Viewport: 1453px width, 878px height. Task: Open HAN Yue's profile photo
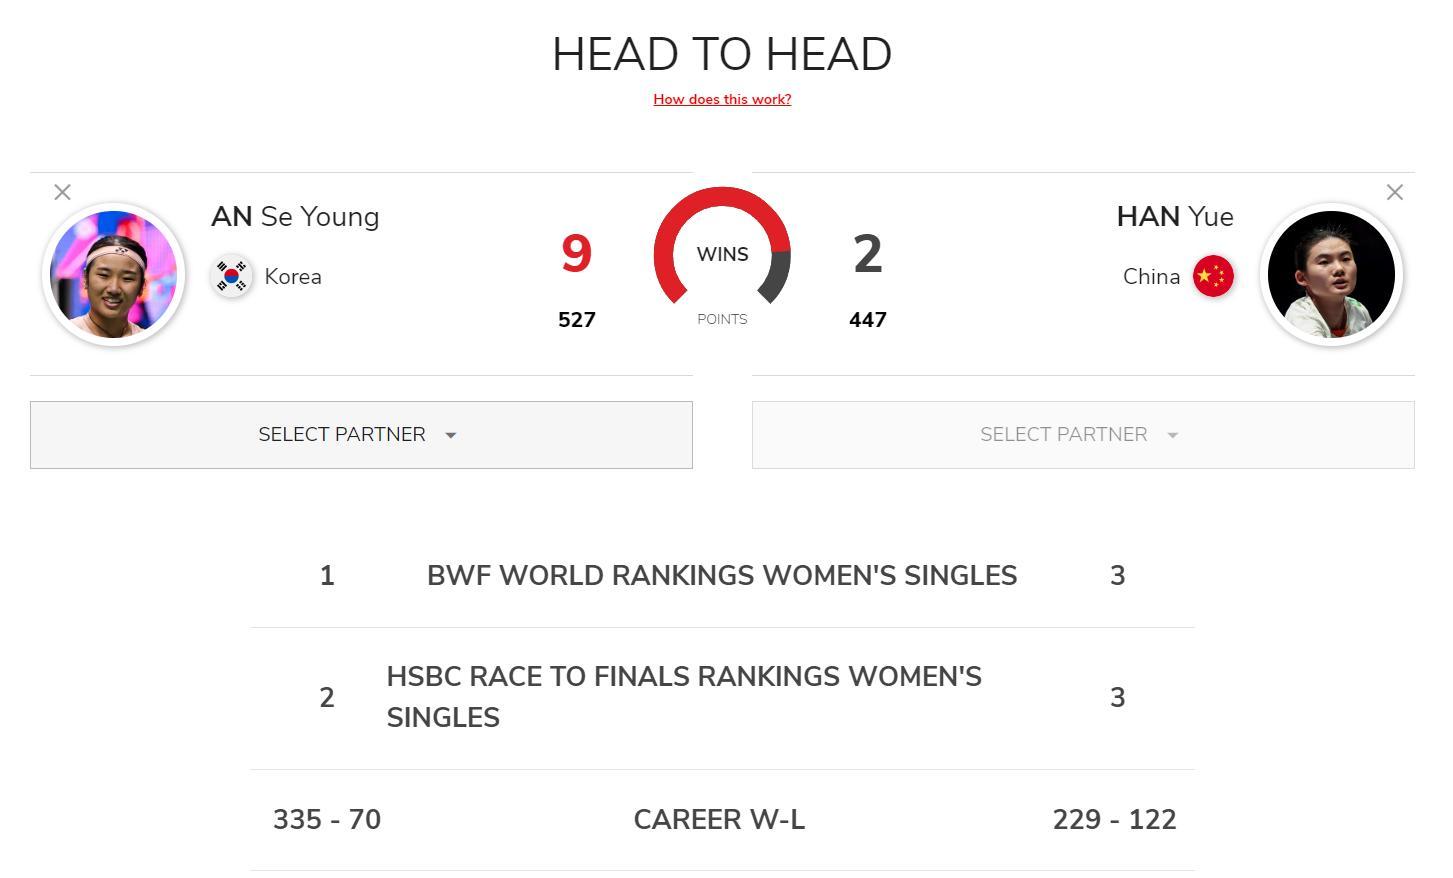pyautogui.click(x=1331, y=274)
